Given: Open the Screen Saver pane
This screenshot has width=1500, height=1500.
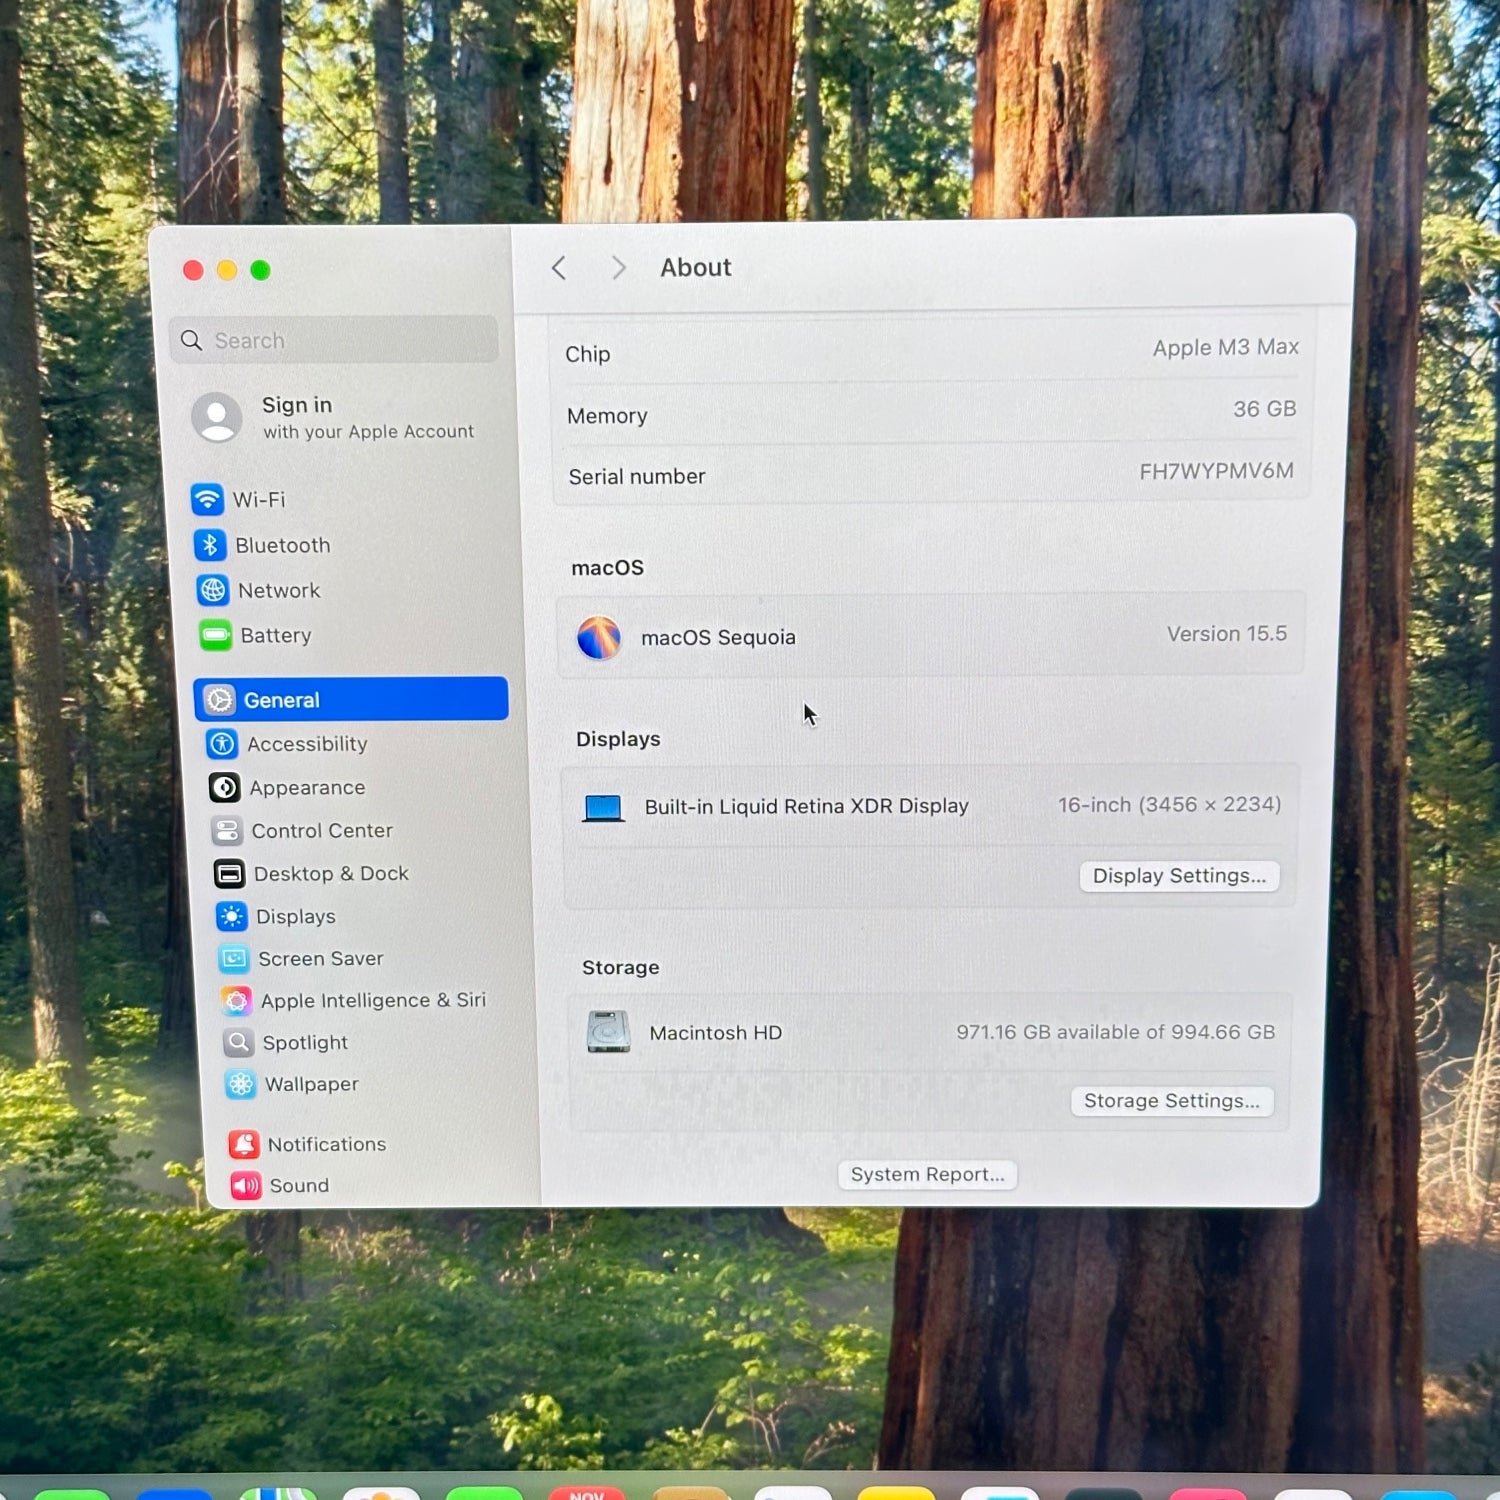Looking at the screenshot, I should pyautogui.click(x=320, y=959).
